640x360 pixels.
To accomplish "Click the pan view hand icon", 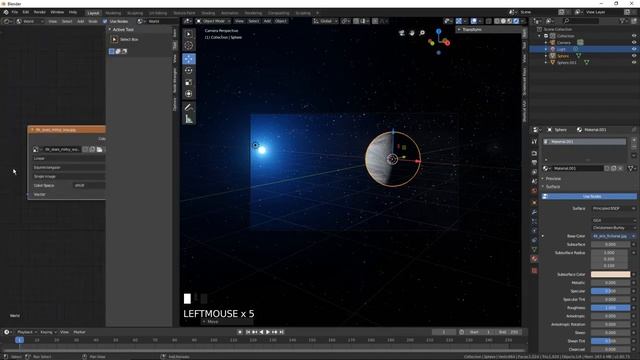I will pyautogui.click(x=412, y=33).
